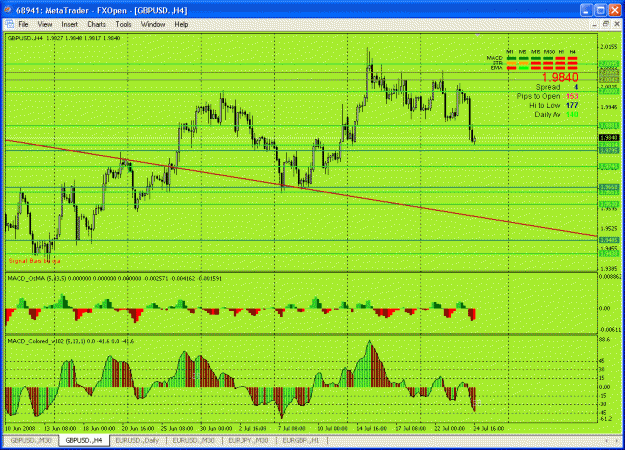Click the '18 Jun 00:00' time axis label

(x=99, y=428)
